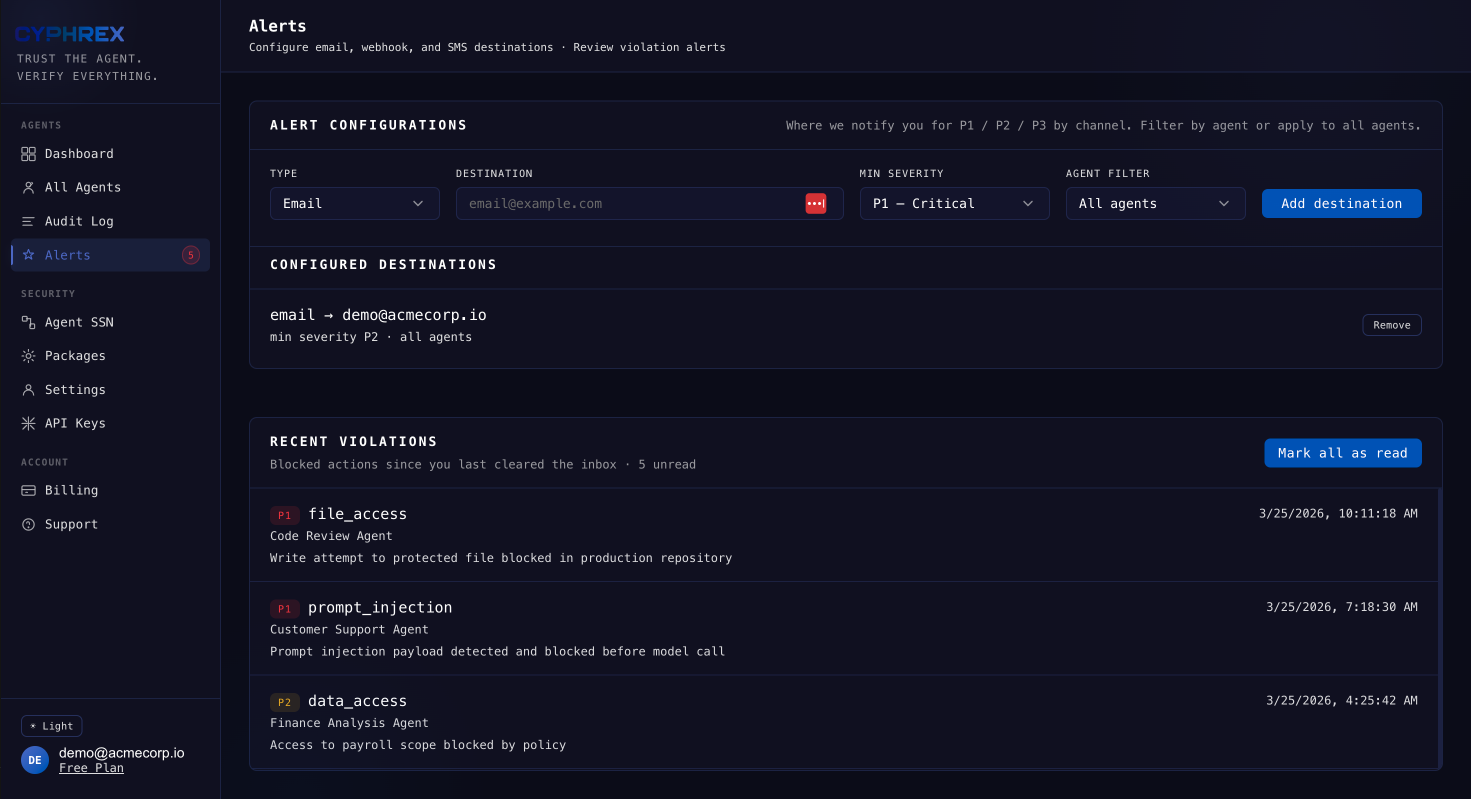This screenshot has height=799, width=1471.
Task: Click the P2 badge on data_access violation
Action: [x=285, y=702]
